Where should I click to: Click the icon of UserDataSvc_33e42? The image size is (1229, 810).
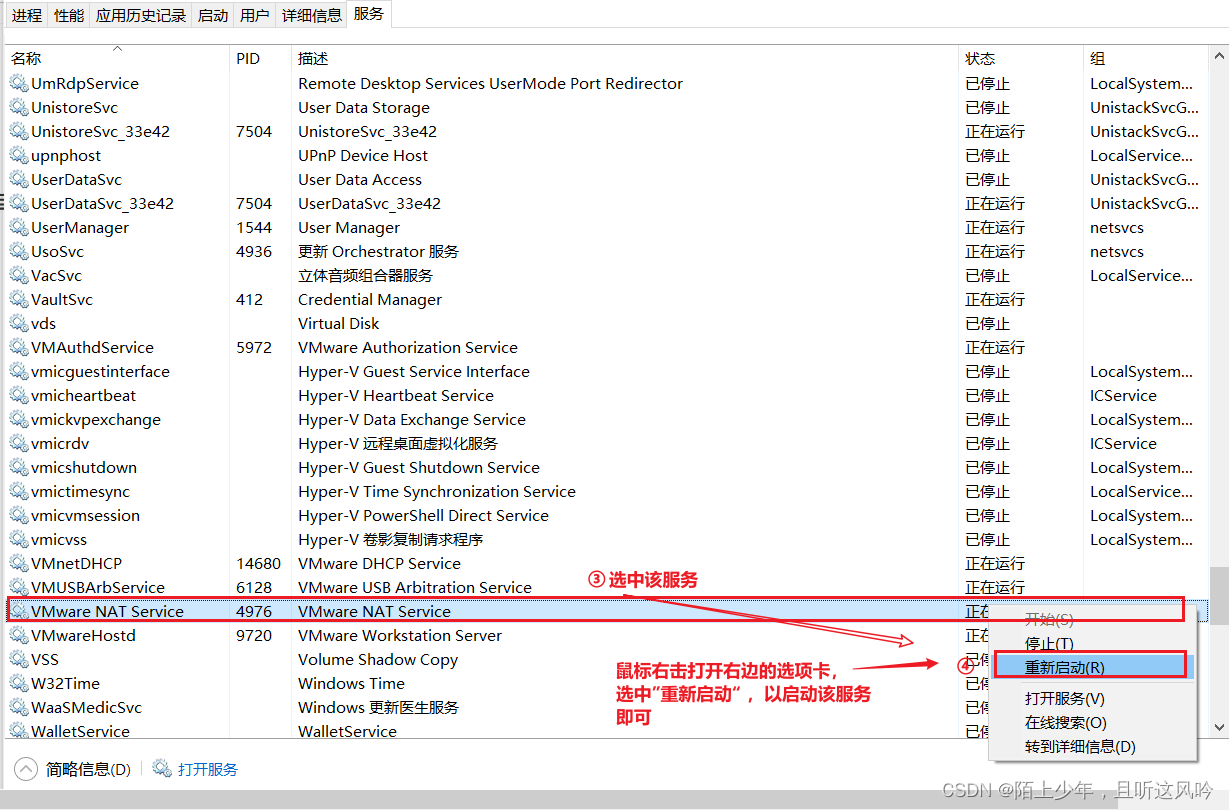[19, 204]
